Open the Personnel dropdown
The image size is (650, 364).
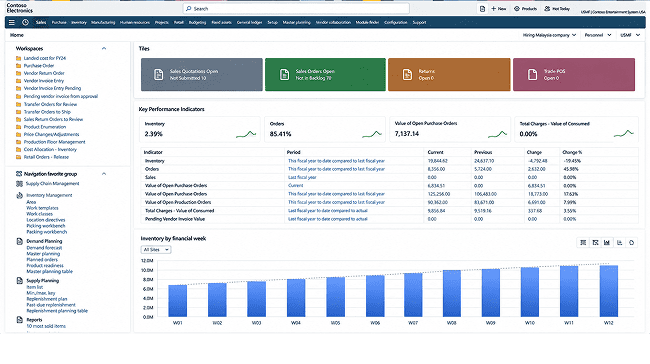coord(598,35)
